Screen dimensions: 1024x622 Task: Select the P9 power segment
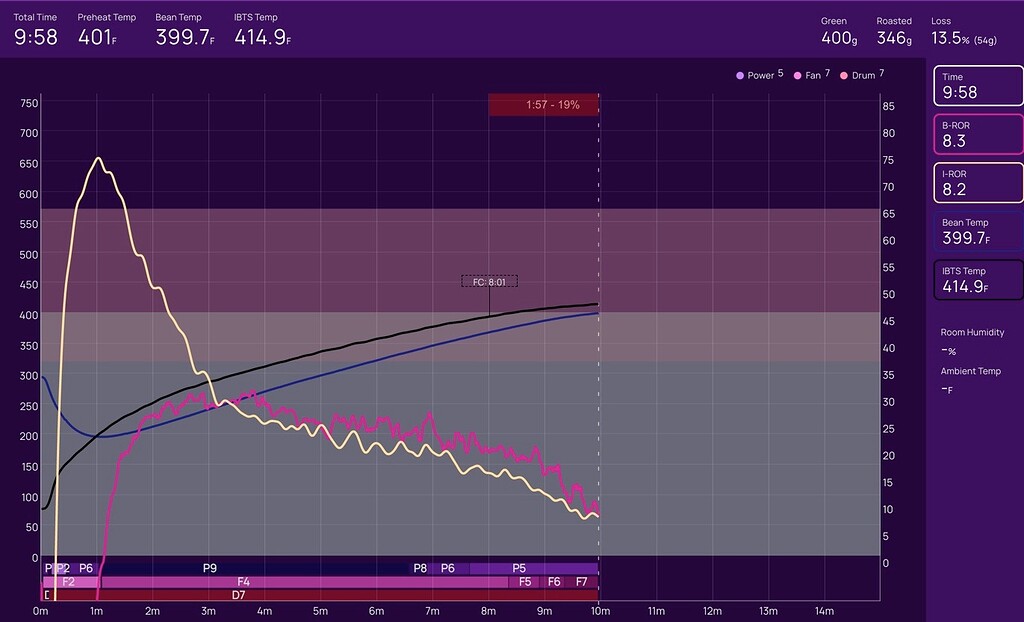click(210, 568)
